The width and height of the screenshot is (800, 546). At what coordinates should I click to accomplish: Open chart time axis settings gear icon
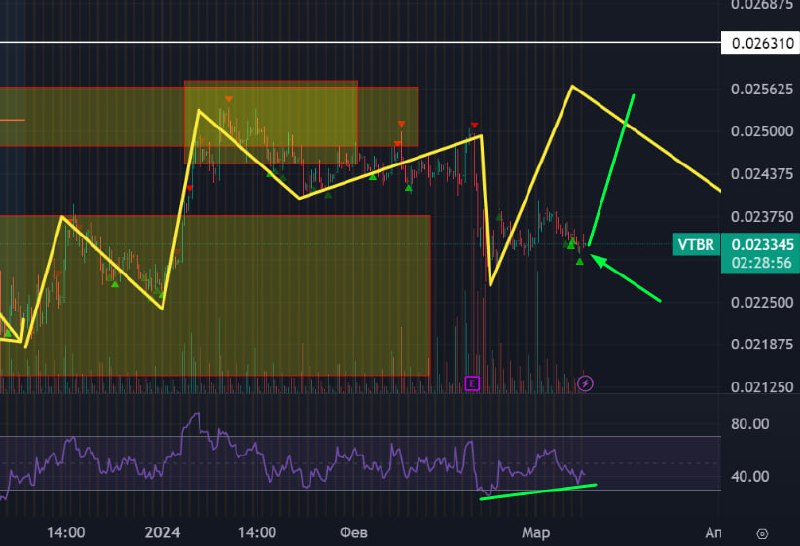pyautogui.click(x=762, y=534)
